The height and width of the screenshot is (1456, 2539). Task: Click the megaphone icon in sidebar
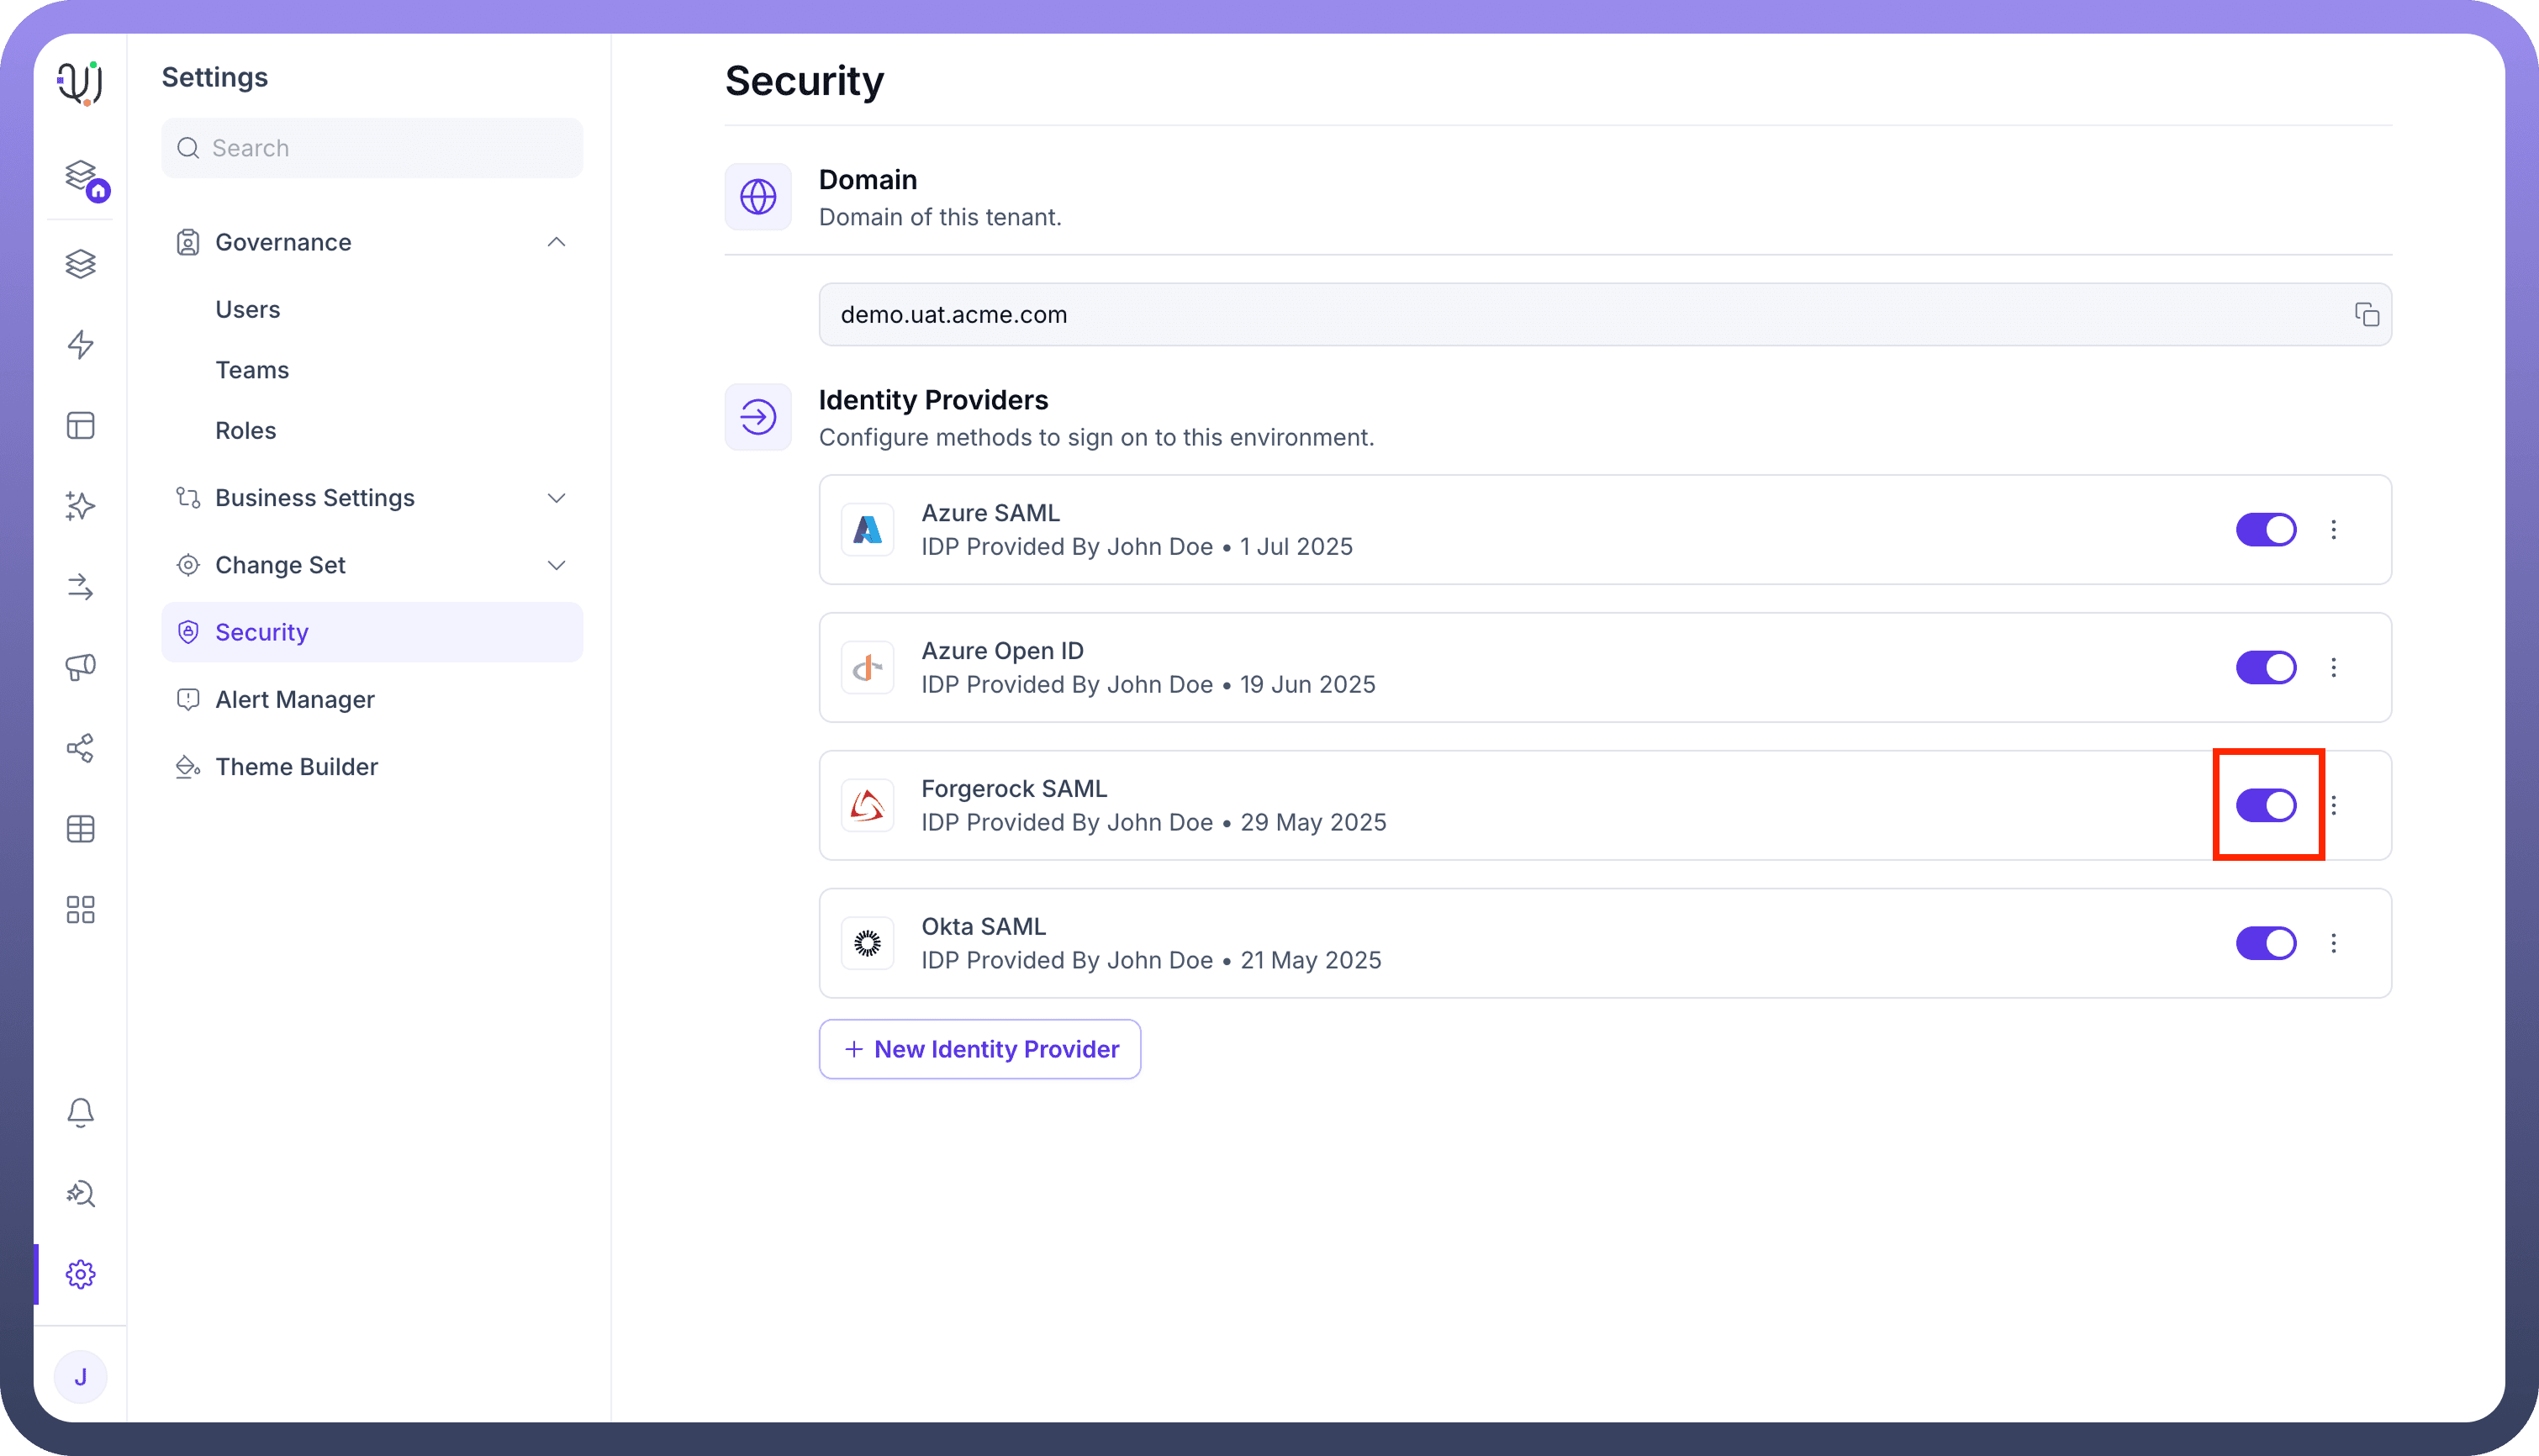80,667
